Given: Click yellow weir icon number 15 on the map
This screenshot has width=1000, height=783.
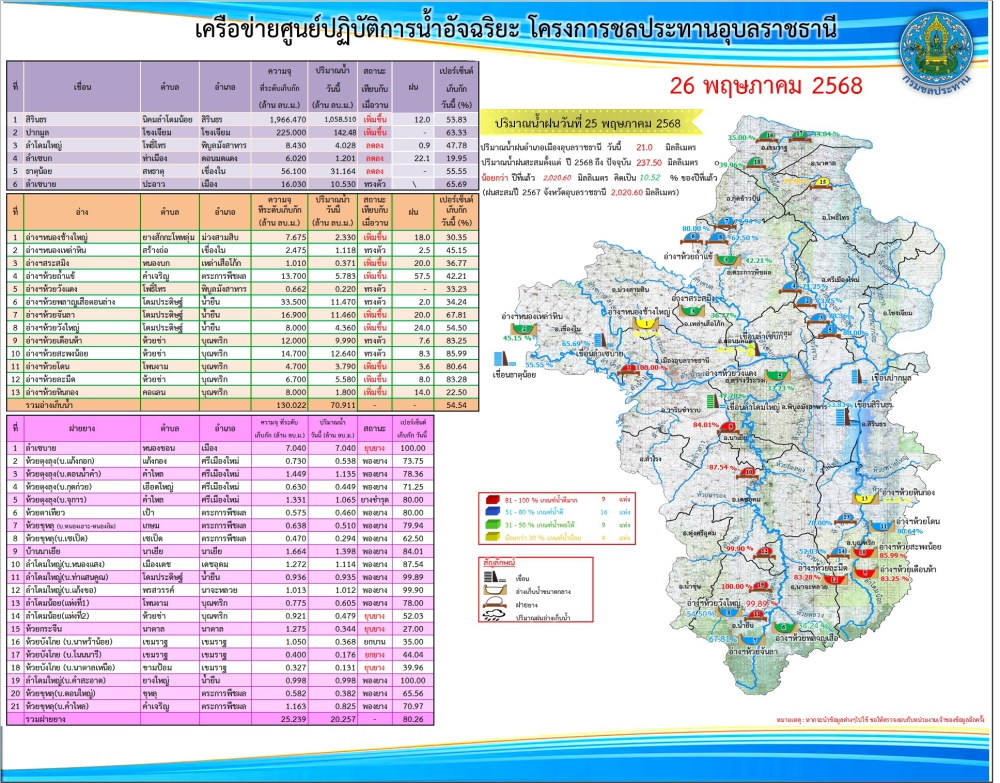Looking at the screenshot, I should coord(822,183).
